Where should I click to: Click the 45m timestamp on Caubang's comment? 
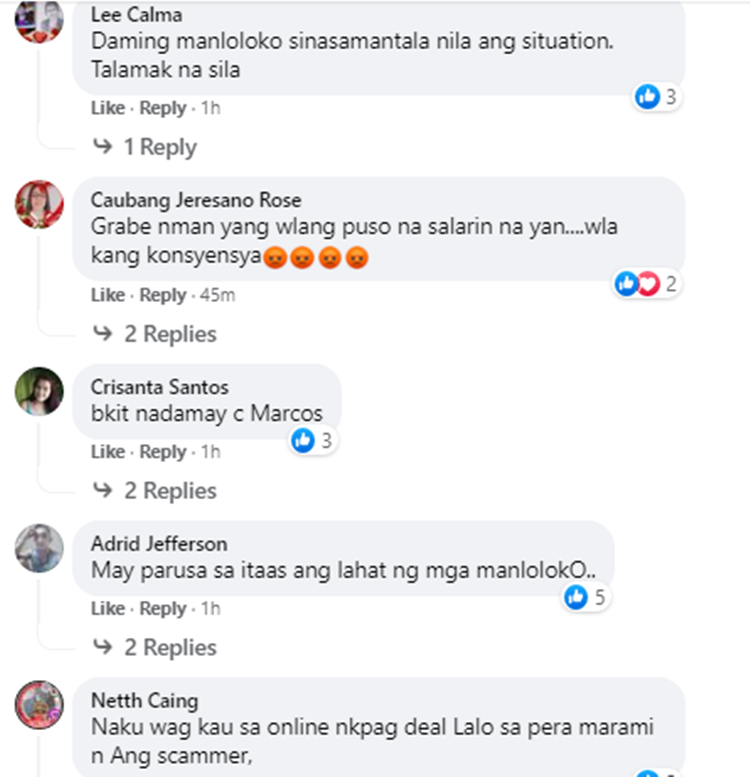[x=217, y=295]
